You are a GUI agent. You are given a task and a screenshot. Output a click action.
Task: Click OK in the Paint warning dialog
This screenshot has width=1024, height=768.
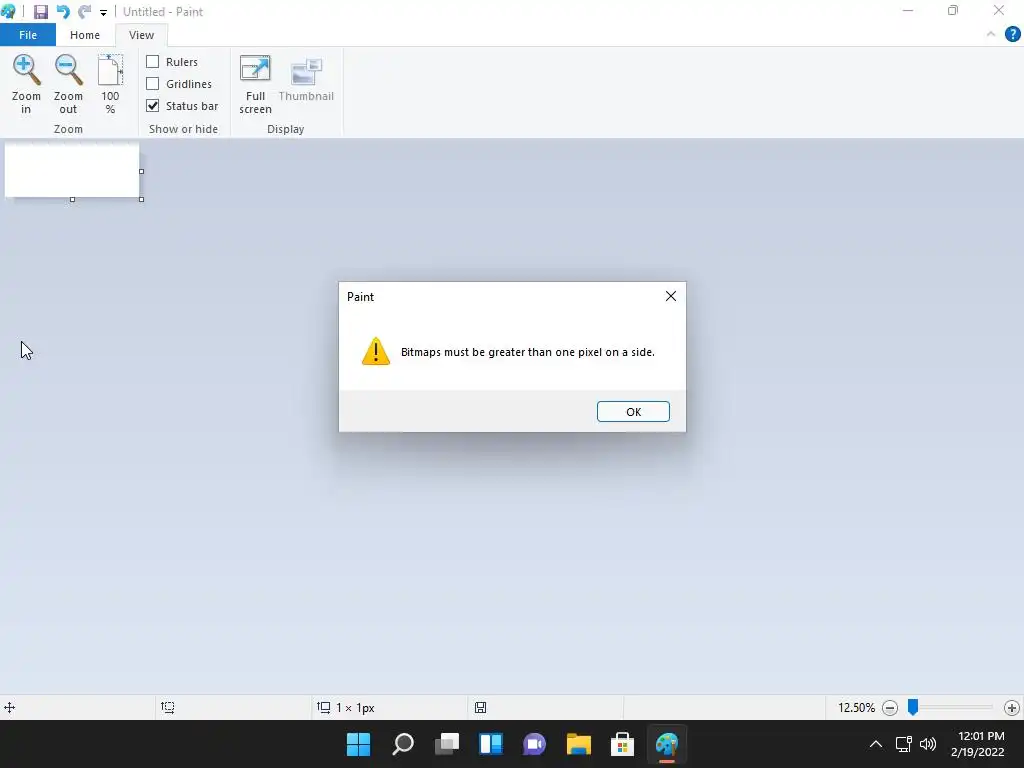click(633, 411)
